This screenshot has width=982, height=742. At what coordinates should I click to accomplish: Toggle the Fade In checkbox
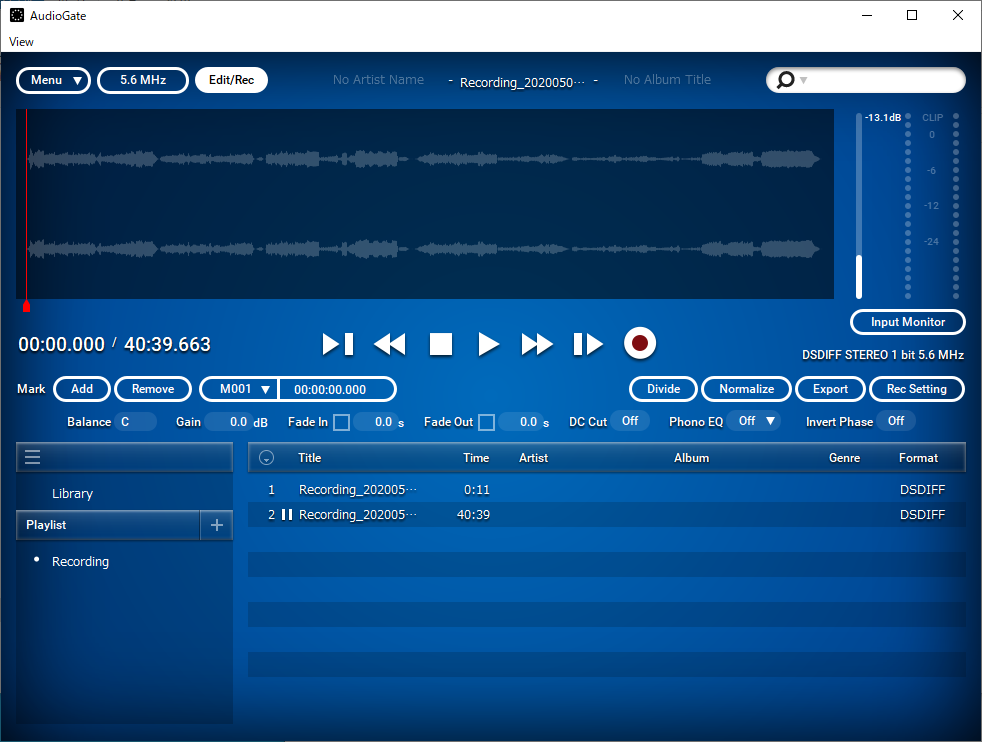[x=341, y=422]
